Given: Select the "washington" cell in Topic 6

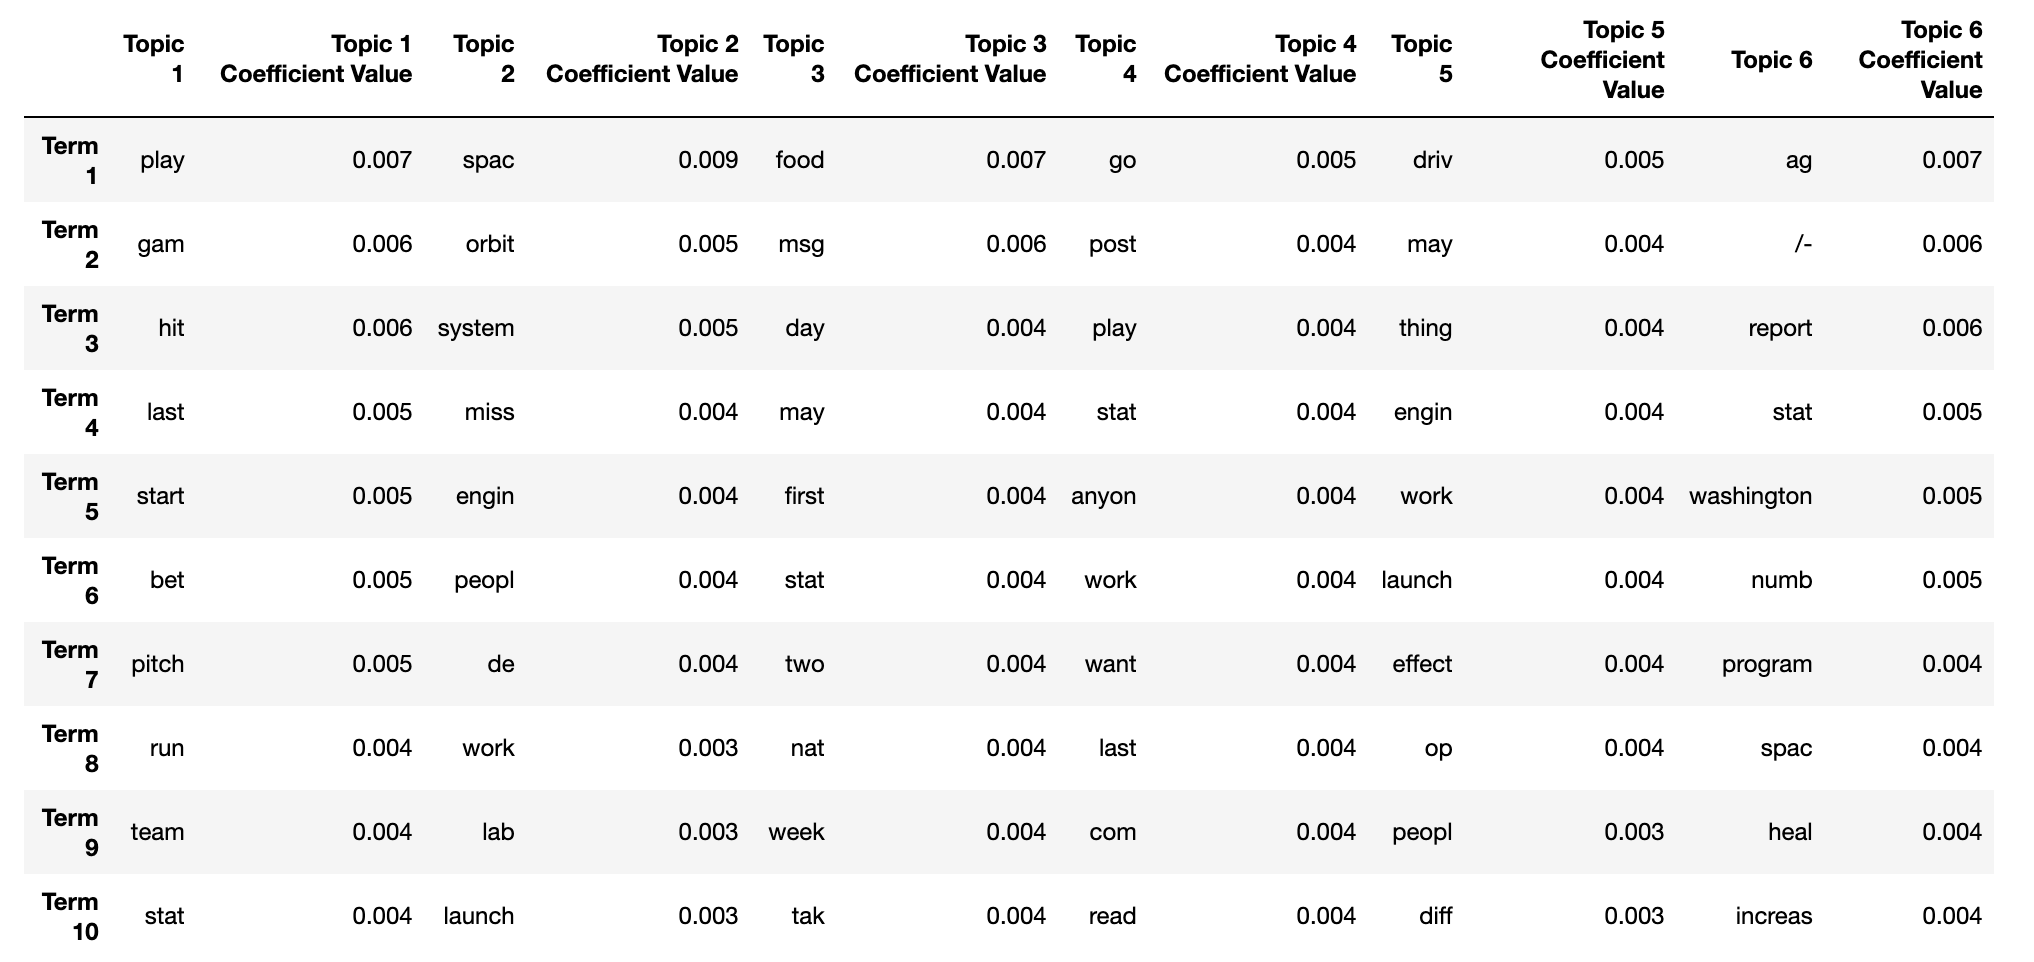Looking at the screenshot, I should pos(1750,497).
